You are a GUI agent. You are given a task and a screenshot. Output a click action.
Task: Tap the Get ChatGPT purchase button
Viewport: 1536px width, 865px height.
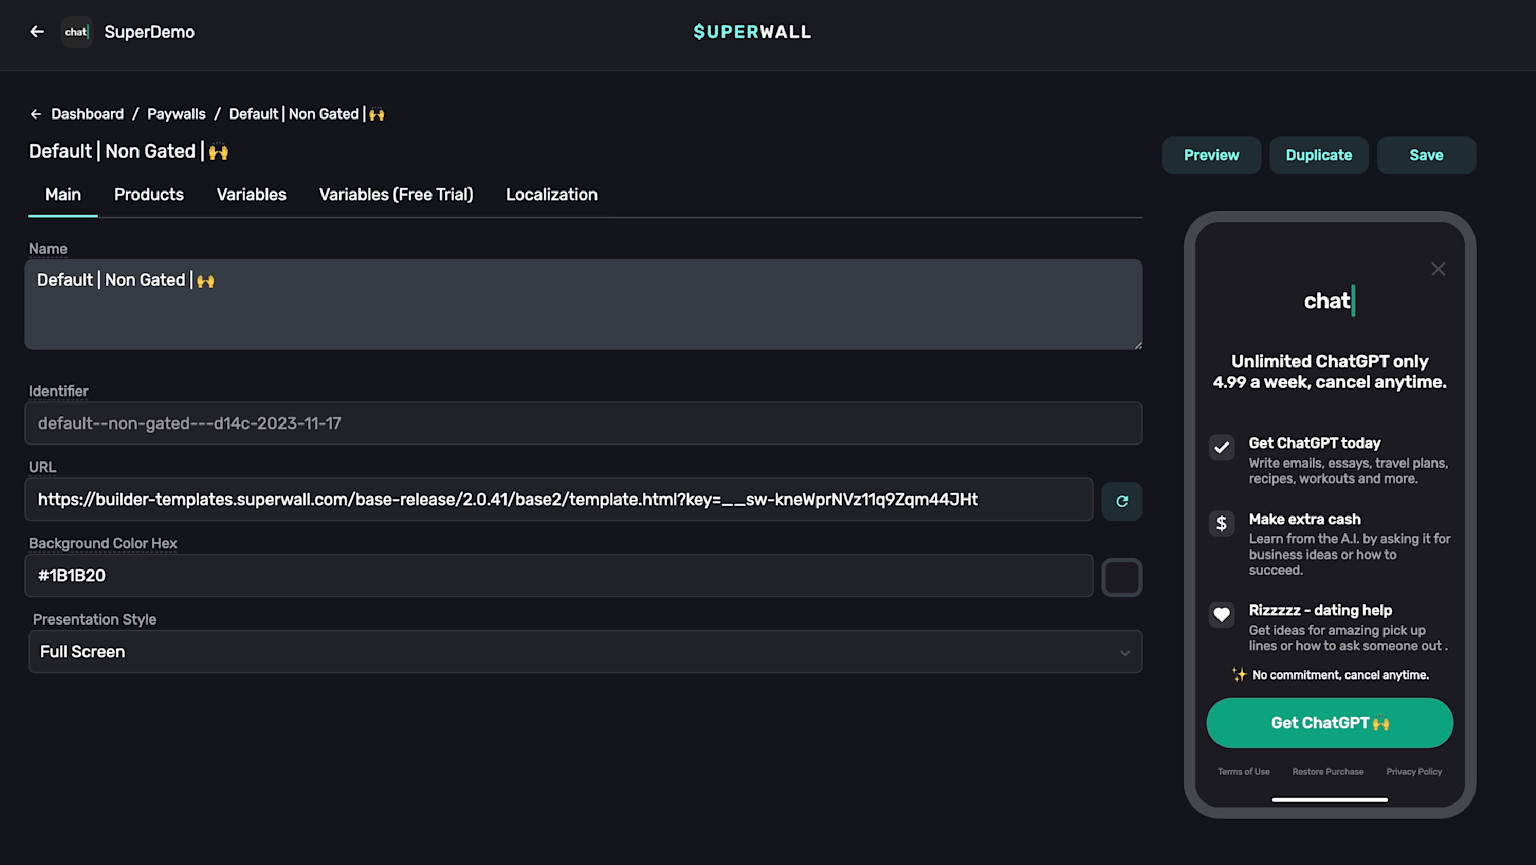tap(1330, 723)
